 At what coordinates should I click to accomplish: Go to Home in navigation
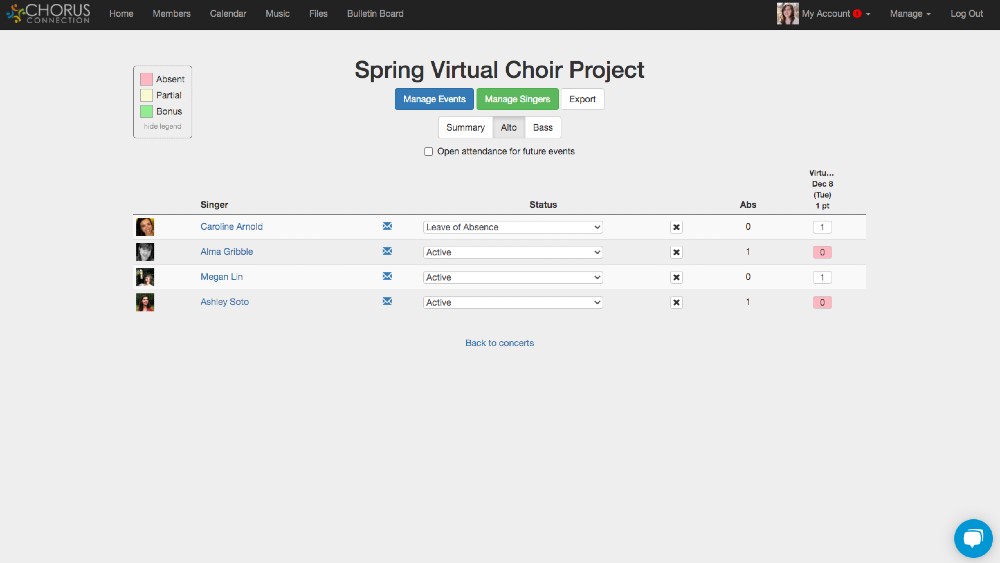[x=121, y=13]
